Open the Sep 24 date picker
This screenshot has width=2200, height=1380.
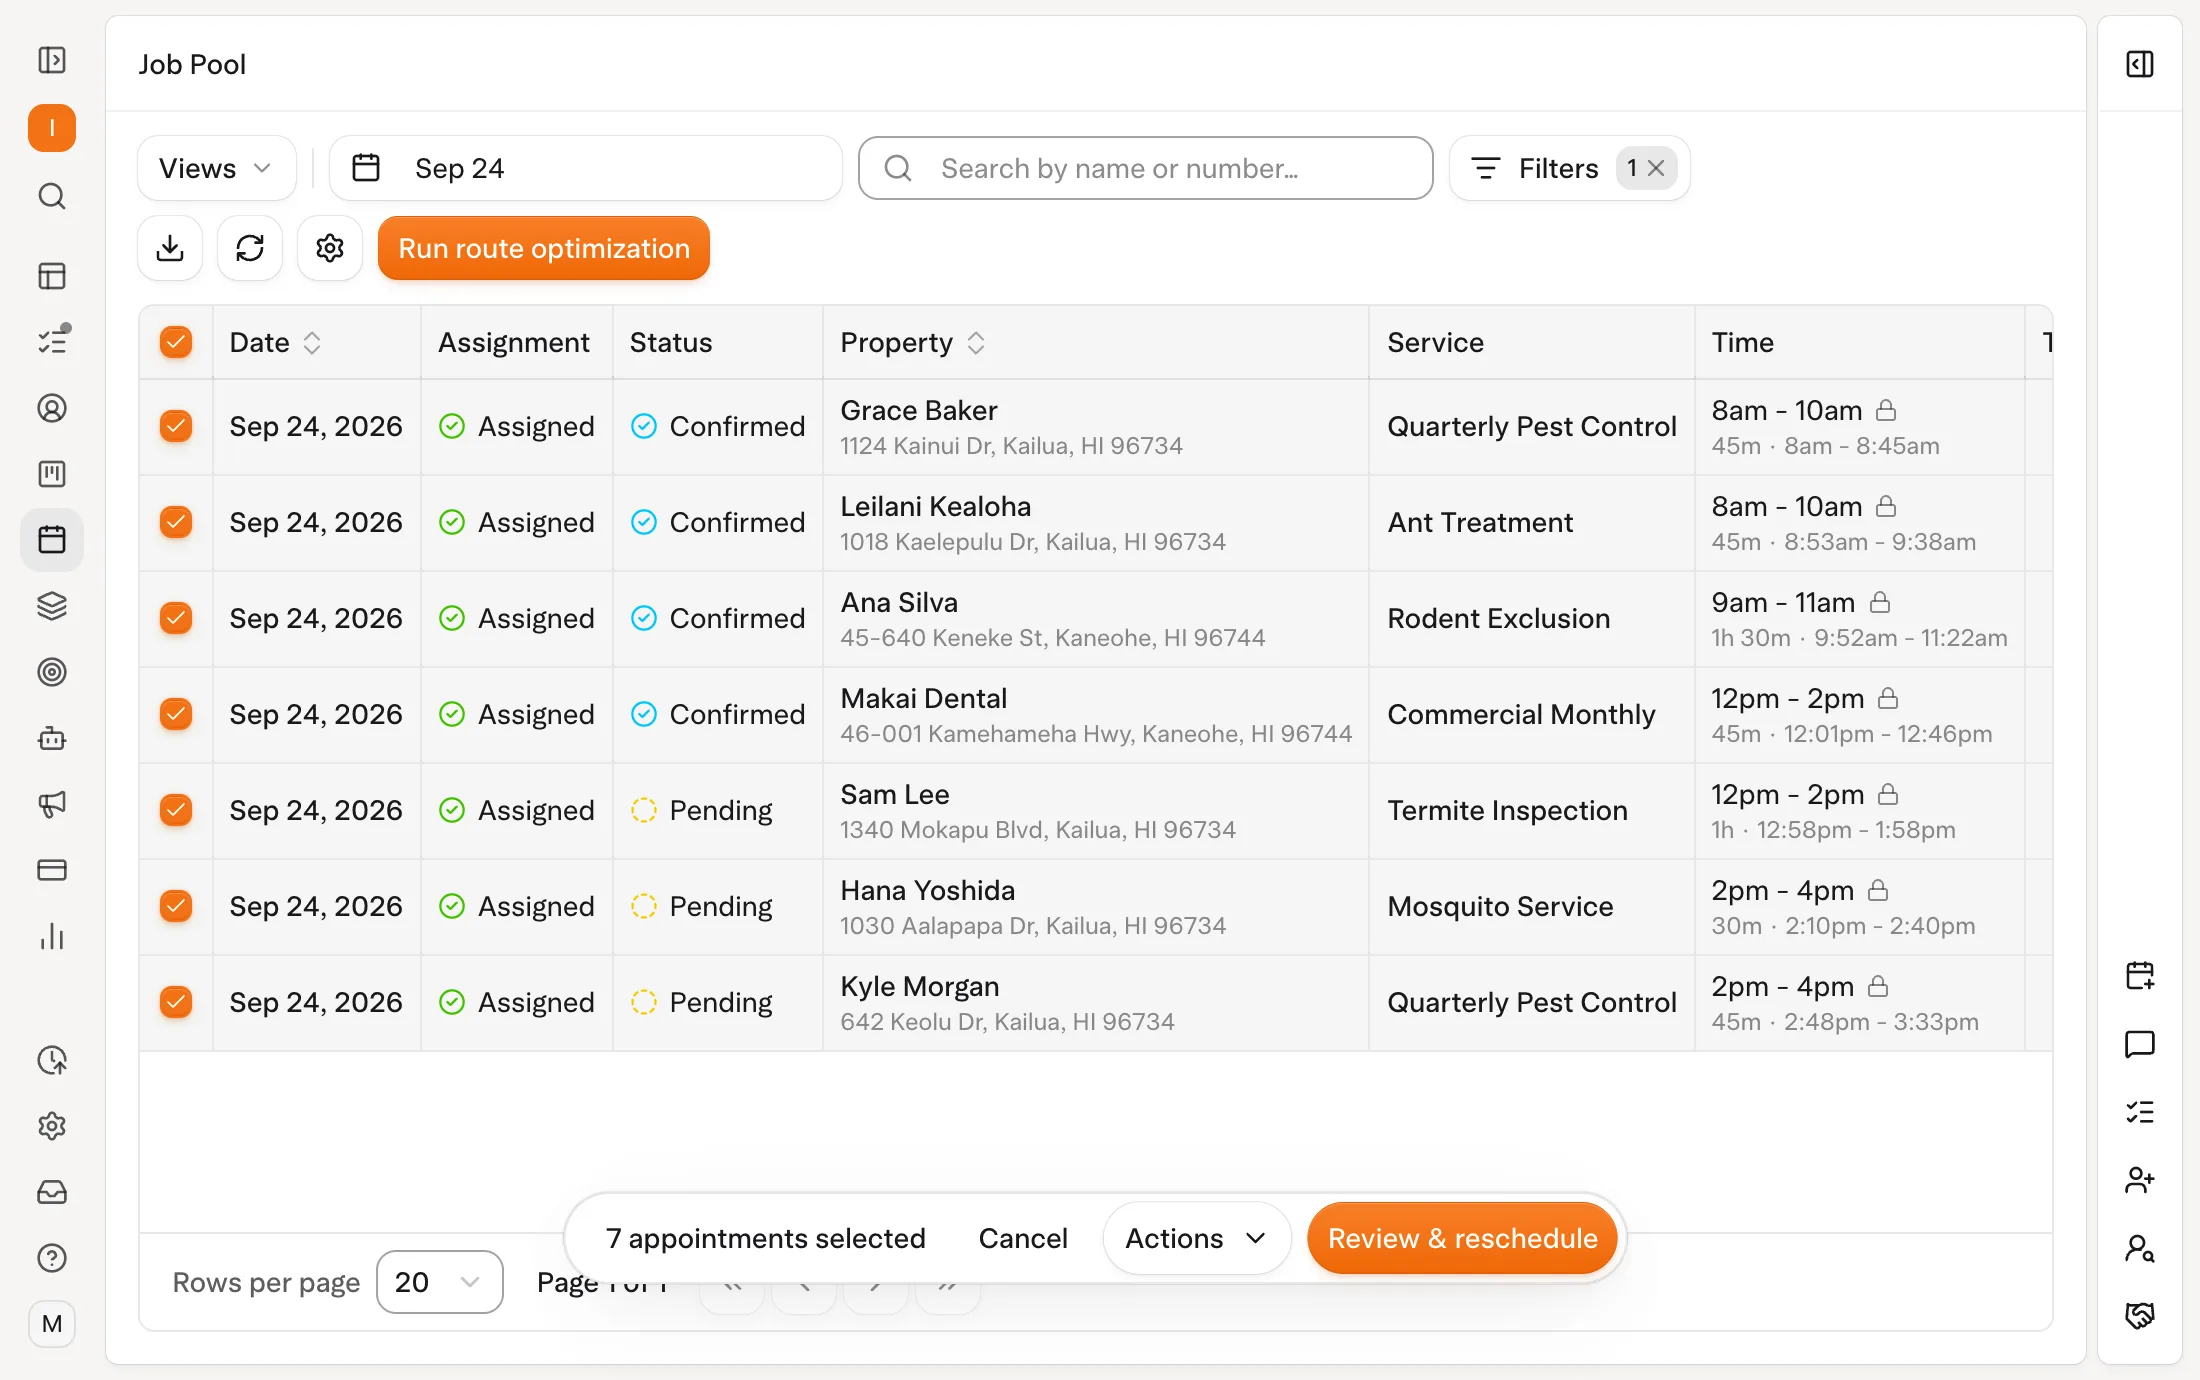(x=586, y=168)
